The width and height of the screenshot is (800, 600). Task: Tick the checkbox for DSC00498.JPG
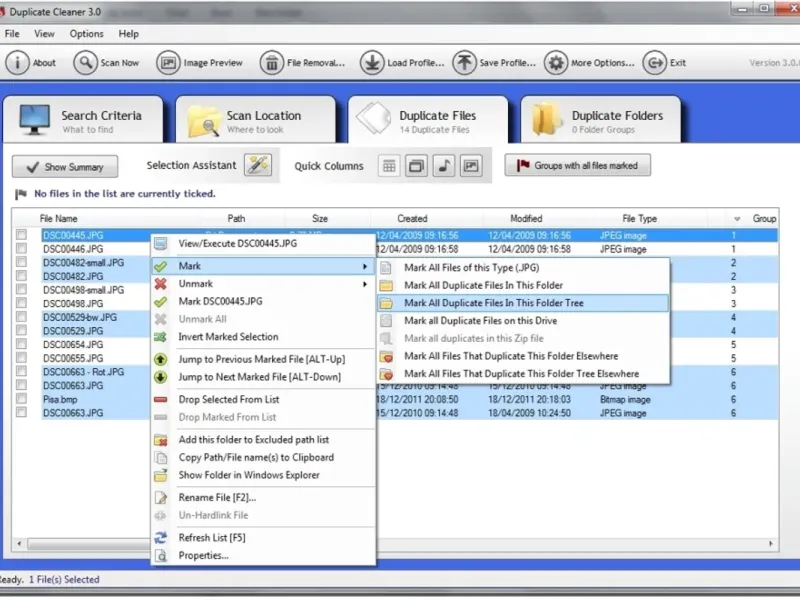21,304
